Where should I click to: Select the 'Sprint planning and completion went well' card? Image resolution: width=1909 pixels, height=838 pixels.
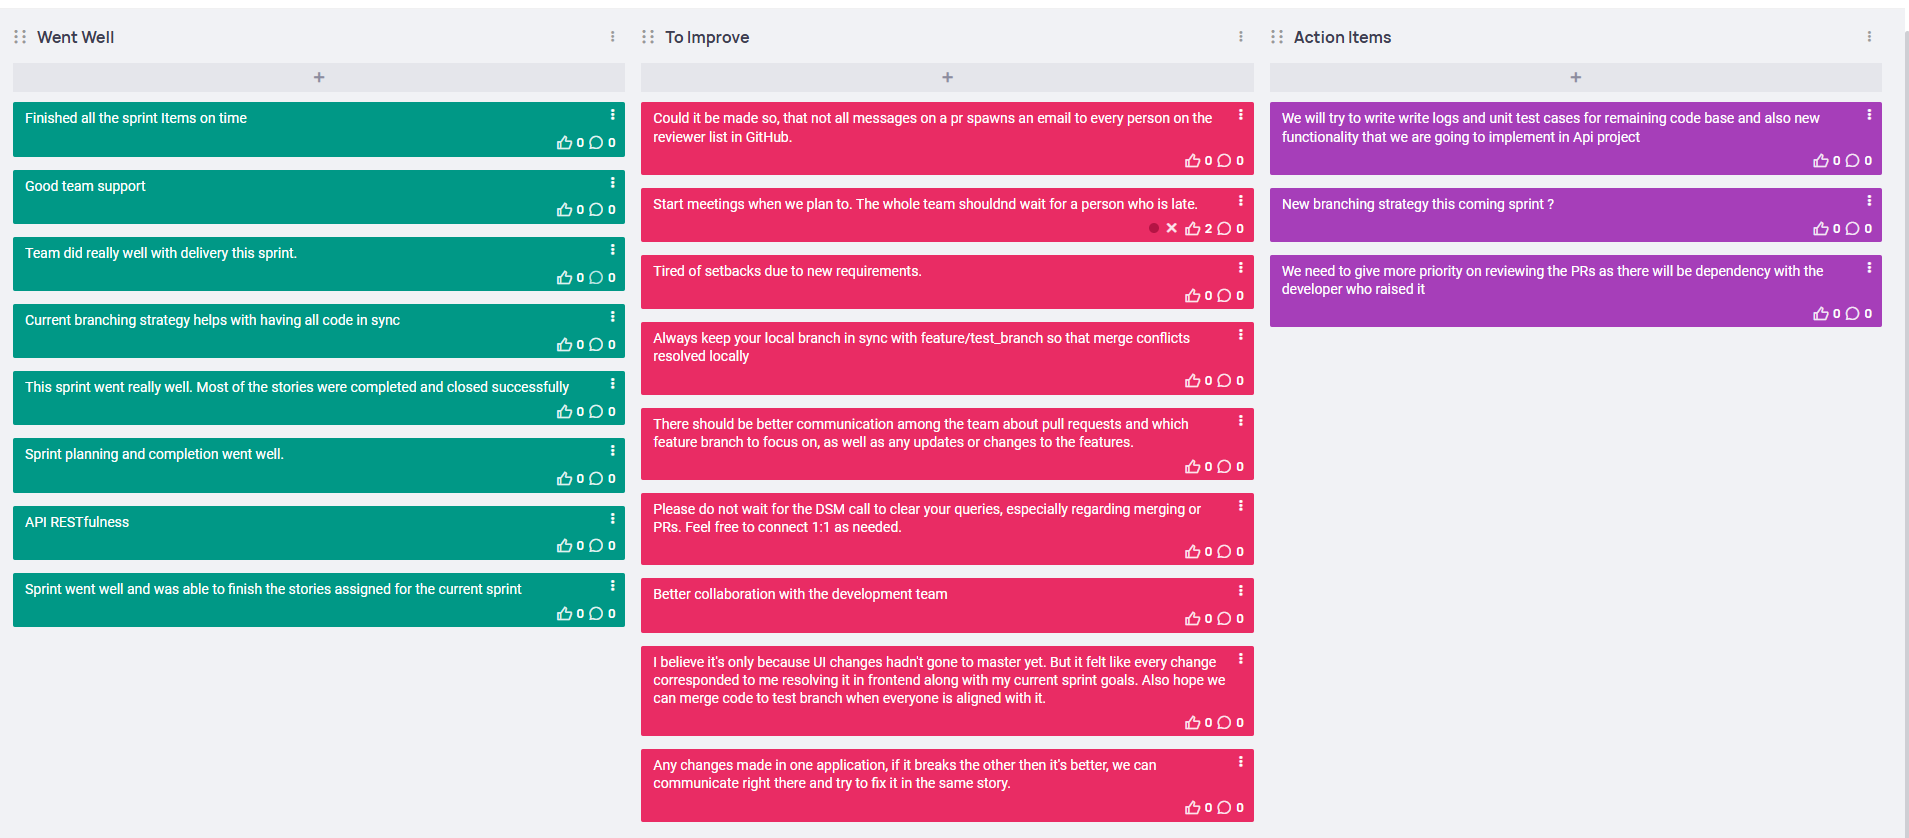pos(319,465)
